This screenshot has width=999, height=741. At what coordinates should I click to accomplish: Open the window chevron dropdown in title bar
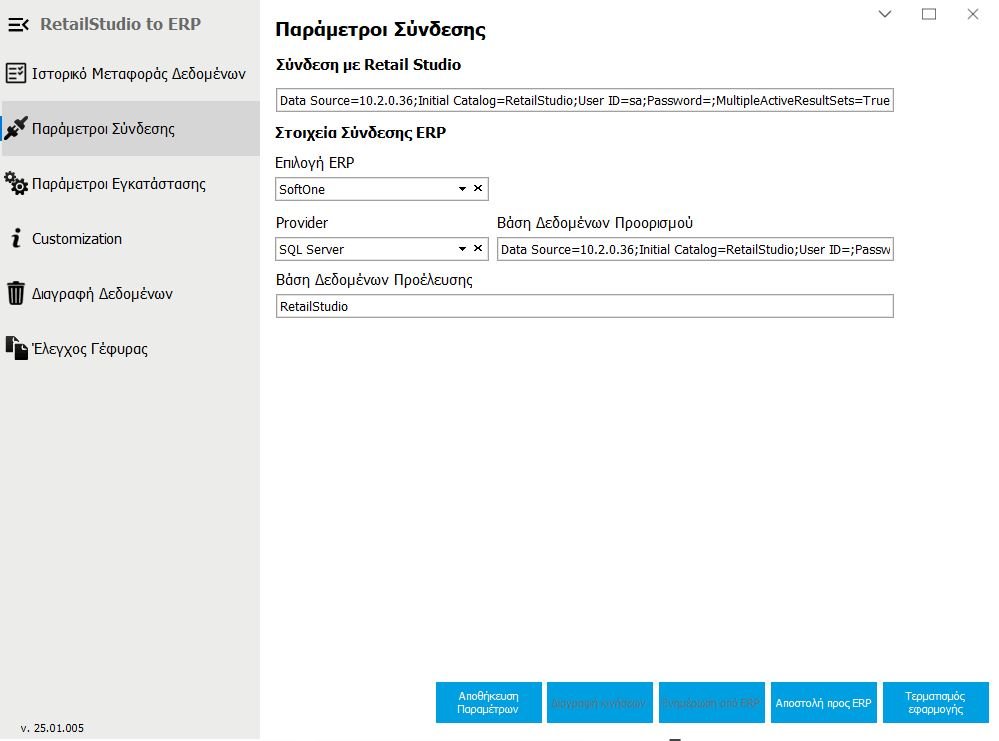pos(884,14)
